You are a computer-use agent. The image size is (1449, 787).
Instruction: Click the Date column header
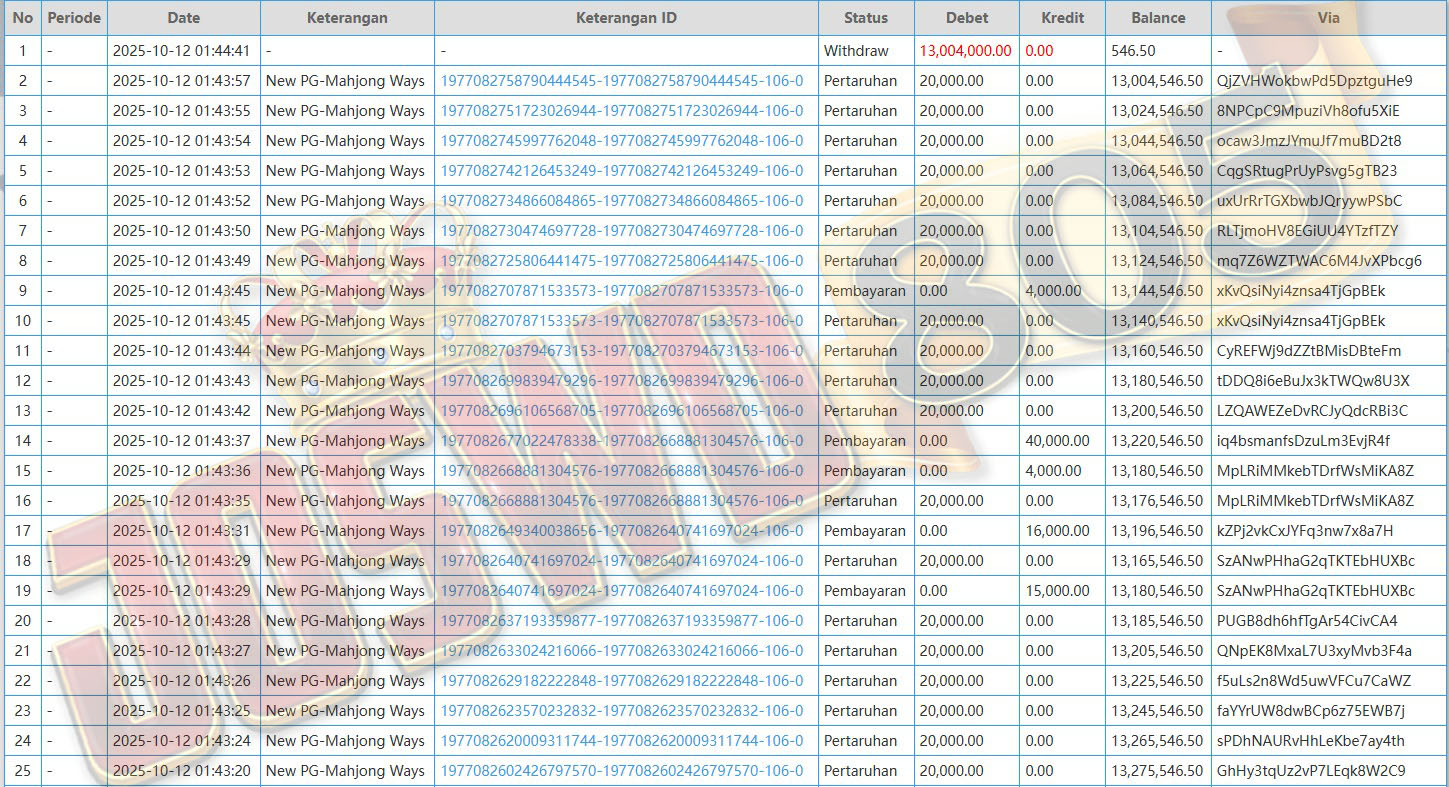coord(183,18)
